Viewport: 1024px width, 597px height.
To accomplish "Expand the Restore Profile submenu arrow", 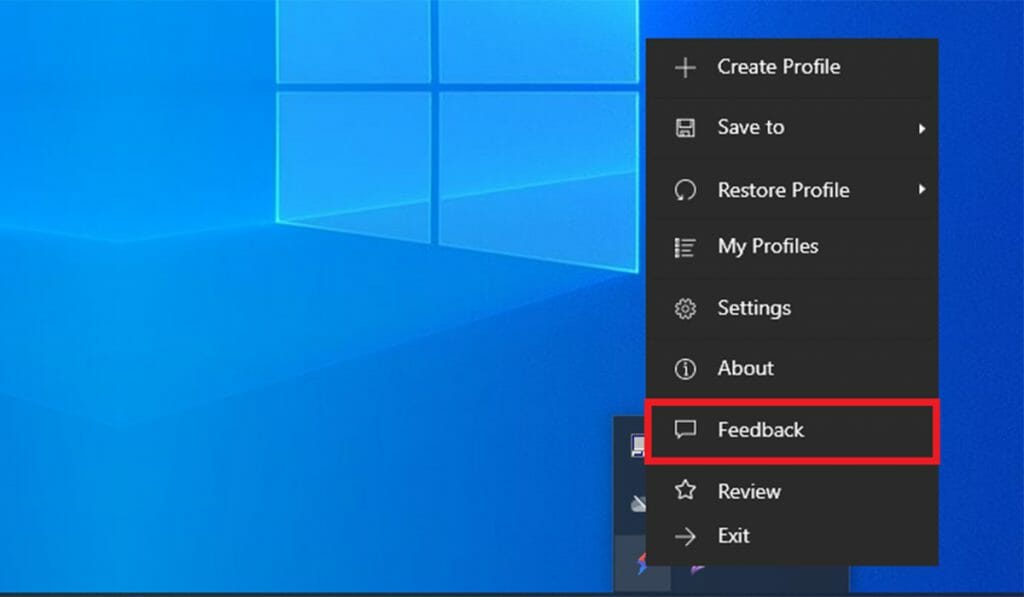I will pyautogui.click(x=921, y=189).
